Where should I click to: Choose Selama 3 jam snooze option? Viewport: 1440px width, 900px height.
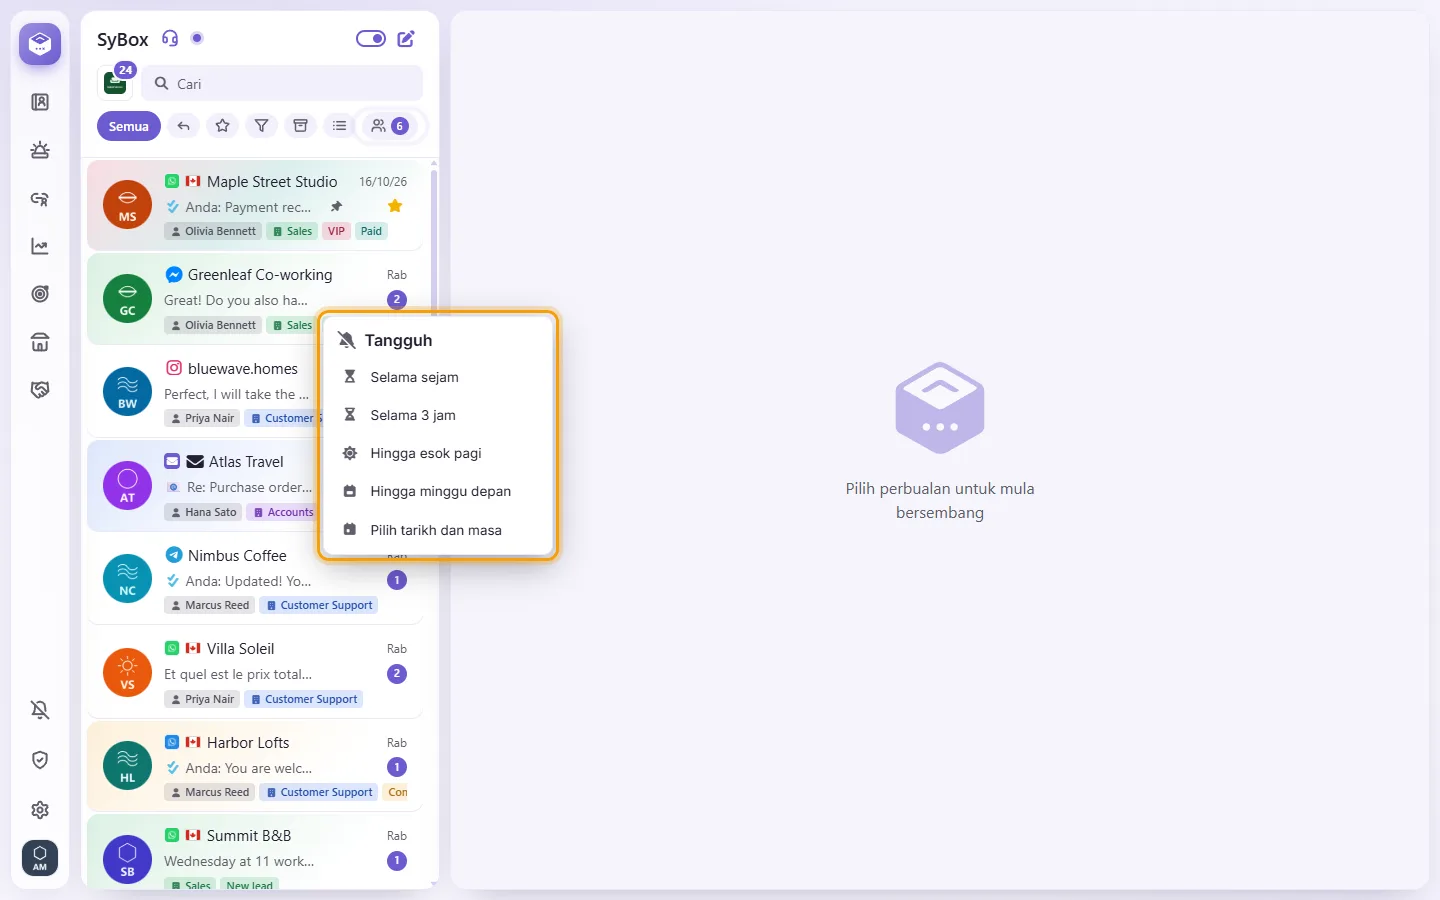coord(437,415)
